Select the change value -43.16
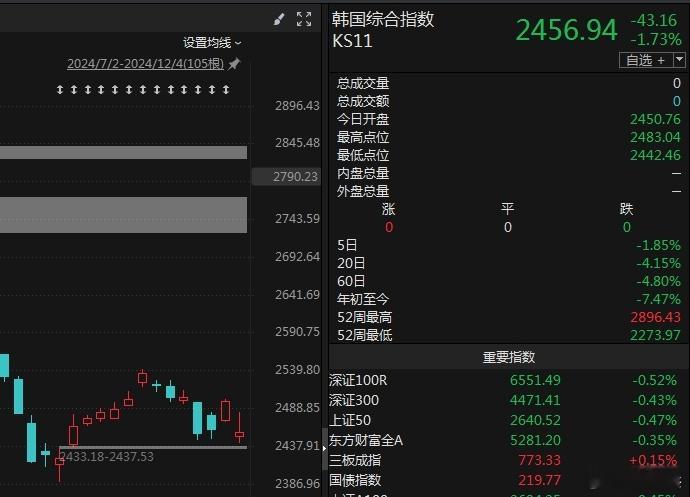 [653, 20]
